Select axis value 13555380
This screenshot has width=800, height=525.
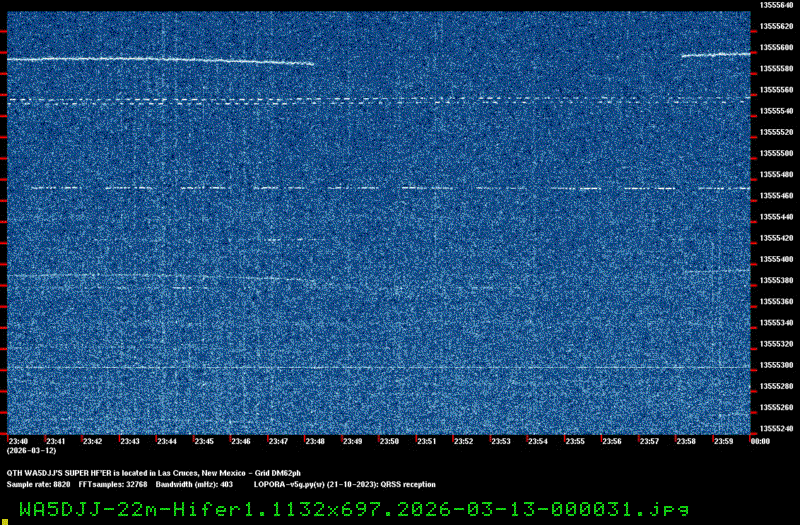(776, 280)
